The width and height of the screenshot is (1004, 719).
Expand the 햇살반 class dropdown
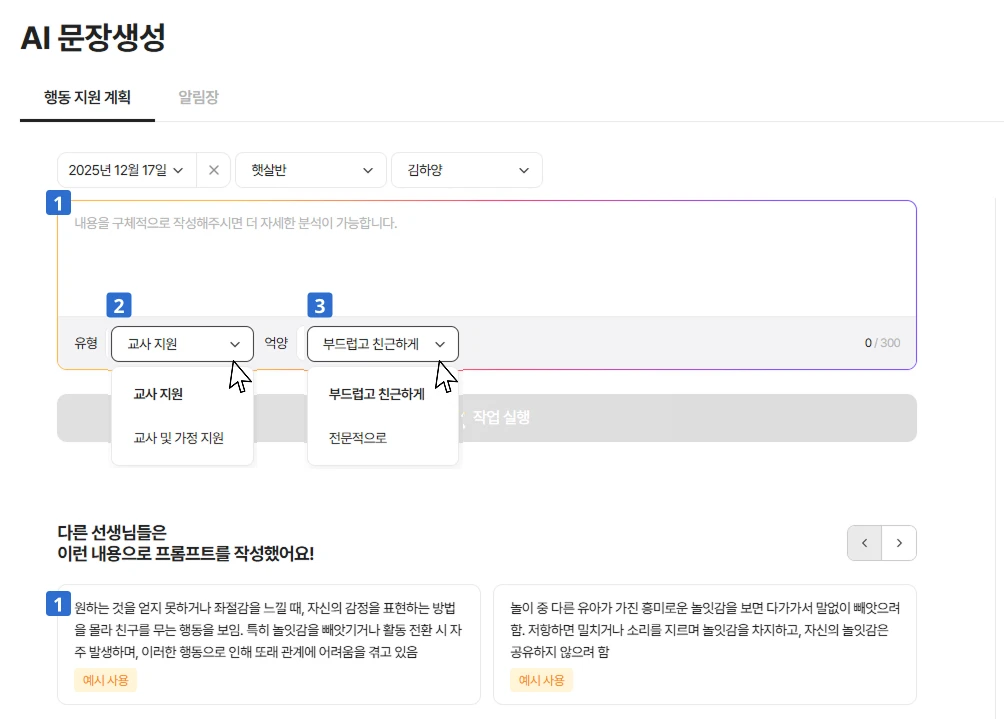click(x=310, y=170)
